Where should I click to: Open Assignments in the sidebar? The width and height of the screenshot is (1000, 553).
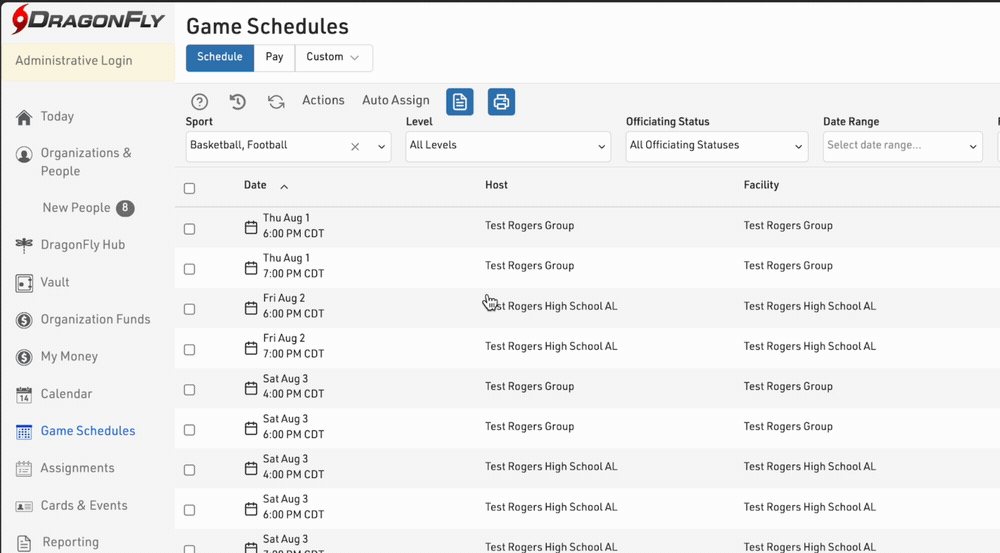pos(77,468)
